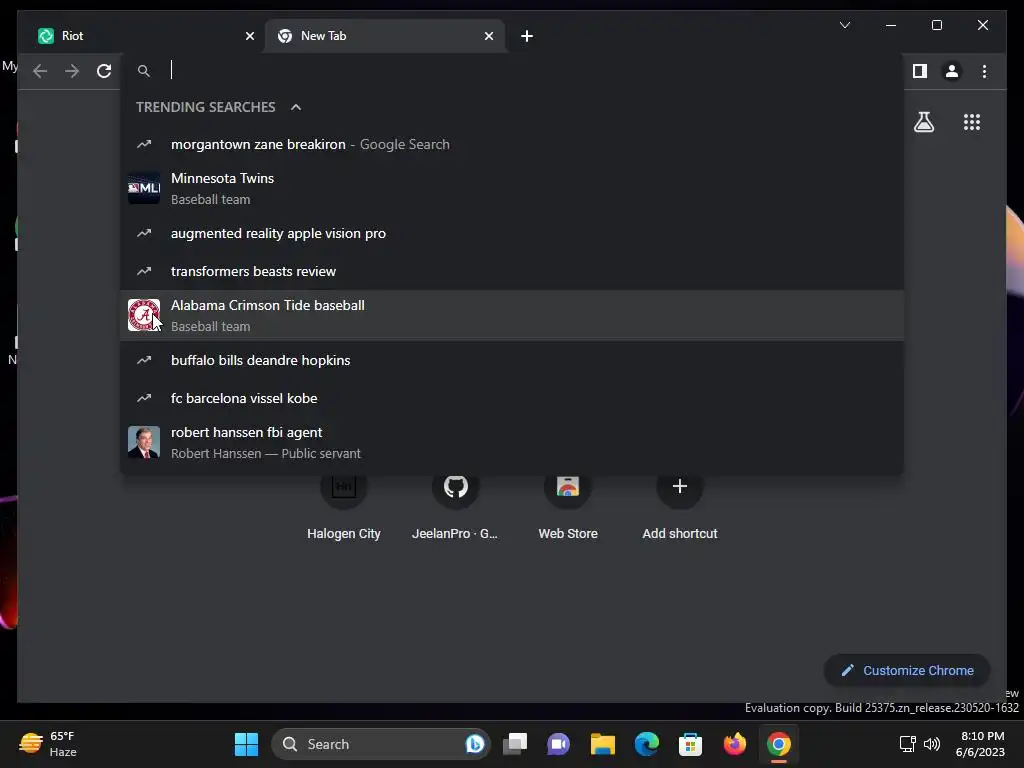Select 'fc barcelona vissel kobe' suggestion
Screen dimensions: 1024x768
pos(512,398)
